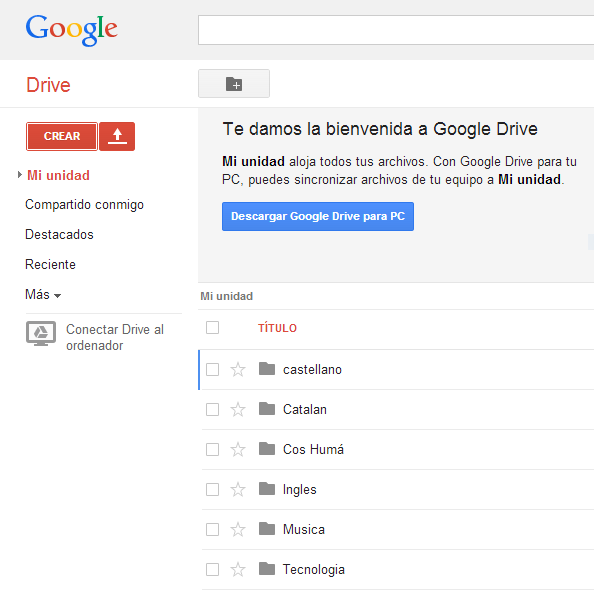594x597 pixels.
Task: Click the Google search input field
Action: click(x=396, y=30)
